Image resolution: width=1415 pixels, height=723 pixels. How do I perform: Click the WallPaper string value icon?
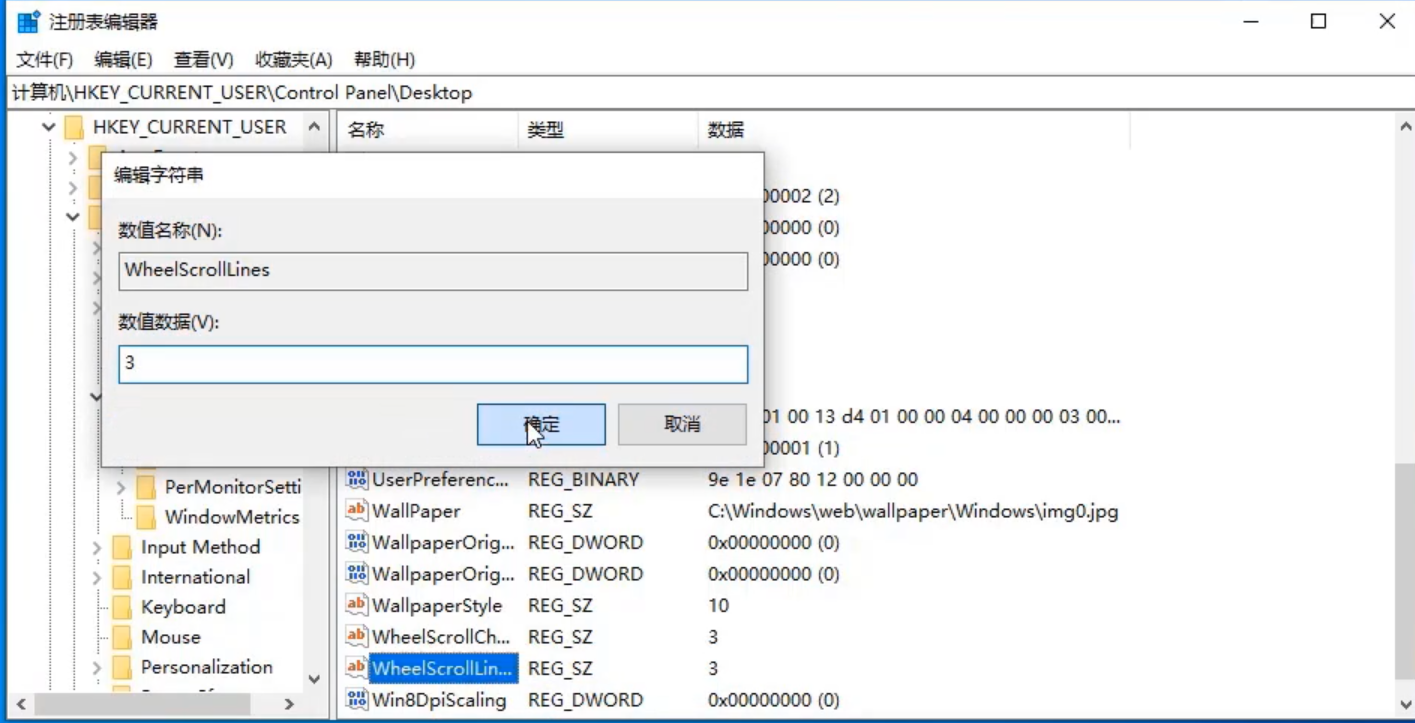pyautogui.click(x=356, y=511)
